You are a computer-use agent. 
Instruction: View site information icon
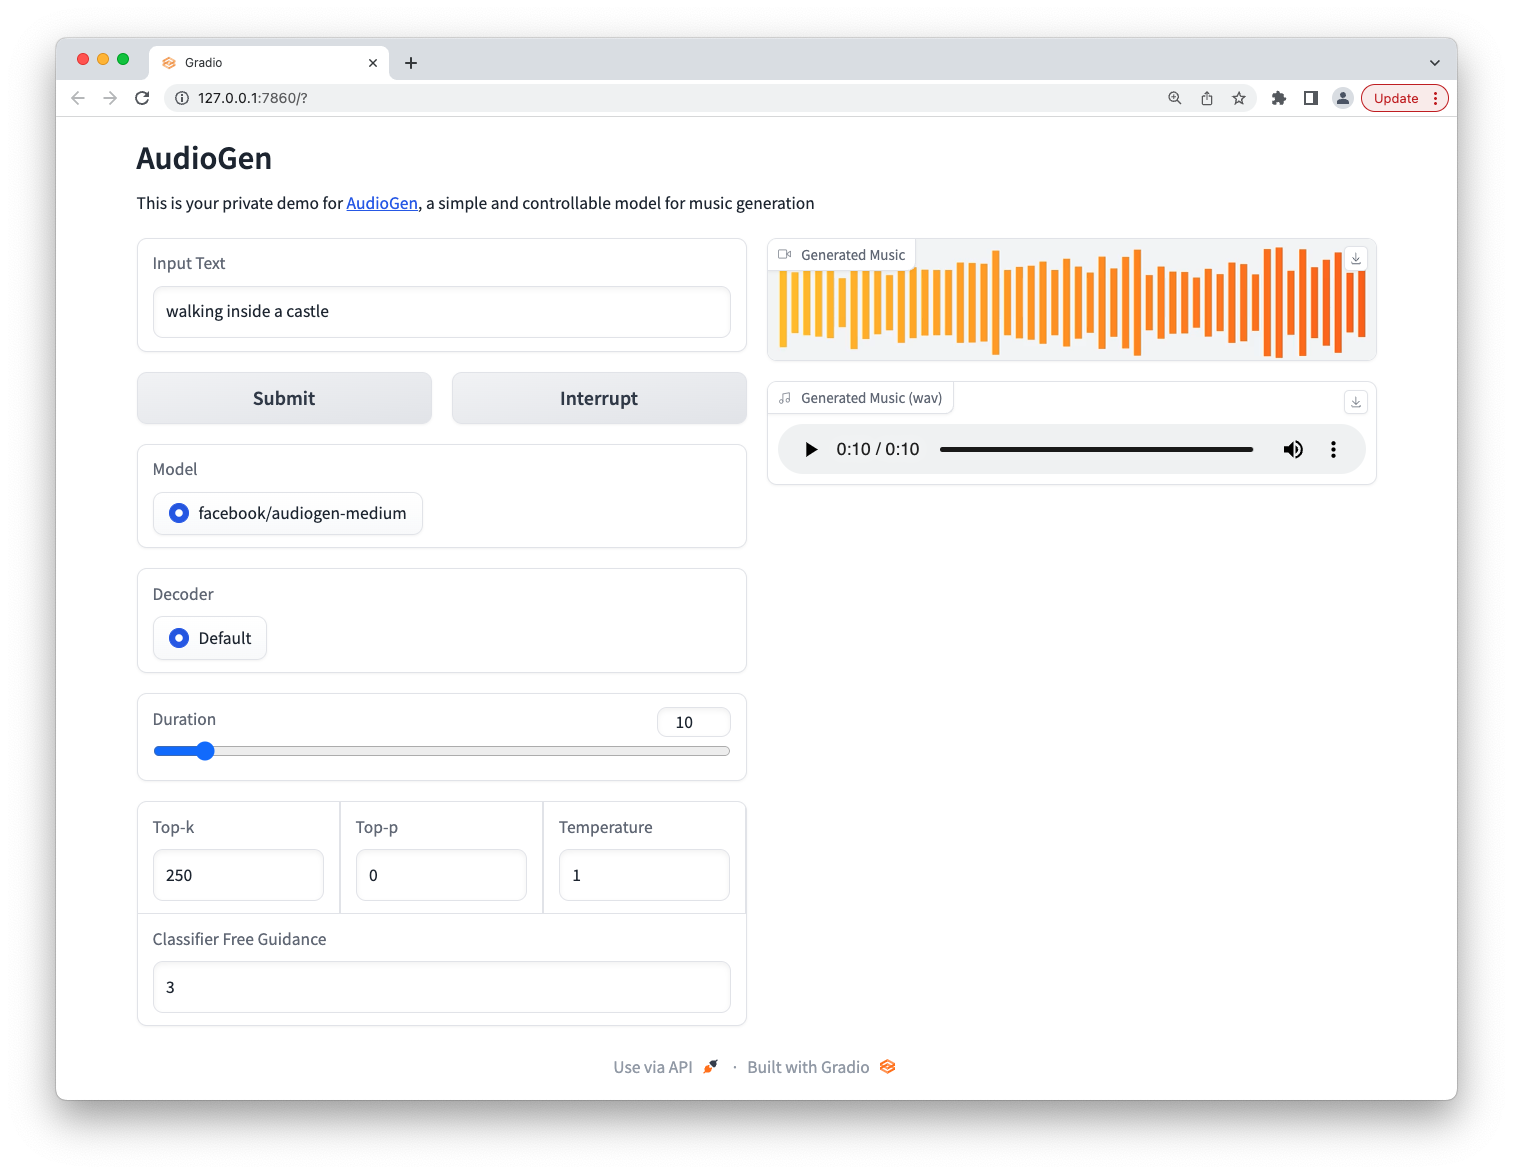pos(182,98)
